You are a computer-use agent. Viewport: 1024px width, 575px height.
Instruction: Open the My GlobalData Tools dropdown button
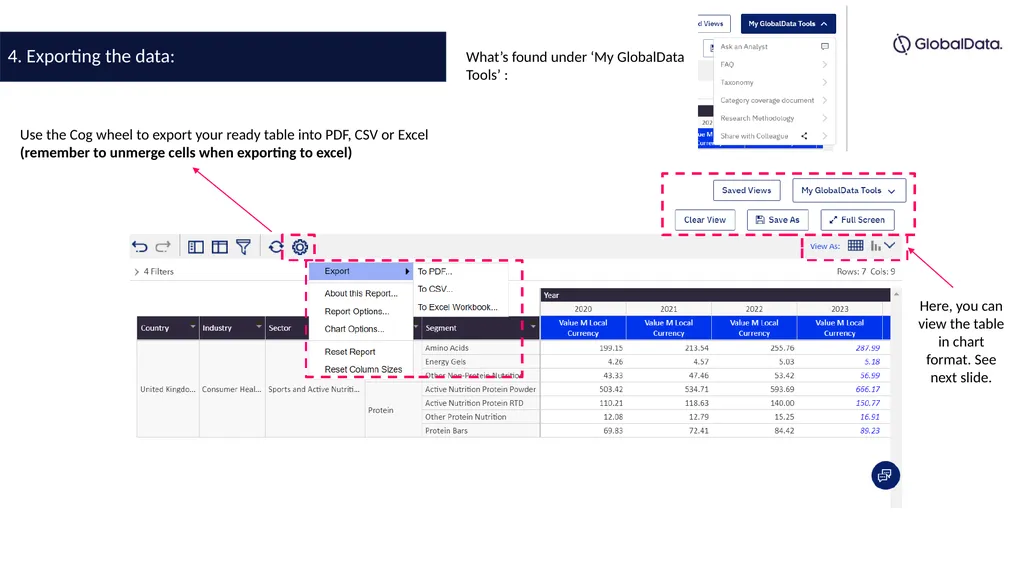coord(849,190)
